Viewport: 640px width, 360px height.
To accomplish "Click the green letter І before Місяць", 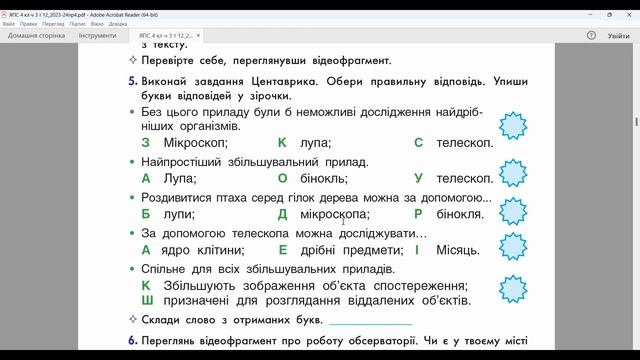I will point(417,250).
